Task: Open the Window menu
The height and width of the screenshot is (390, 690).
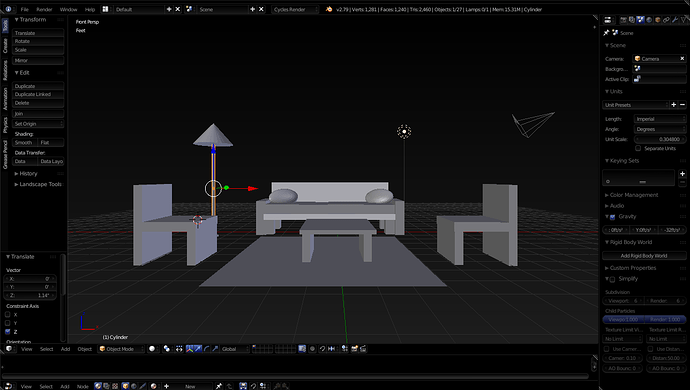Action: (68, 9)
